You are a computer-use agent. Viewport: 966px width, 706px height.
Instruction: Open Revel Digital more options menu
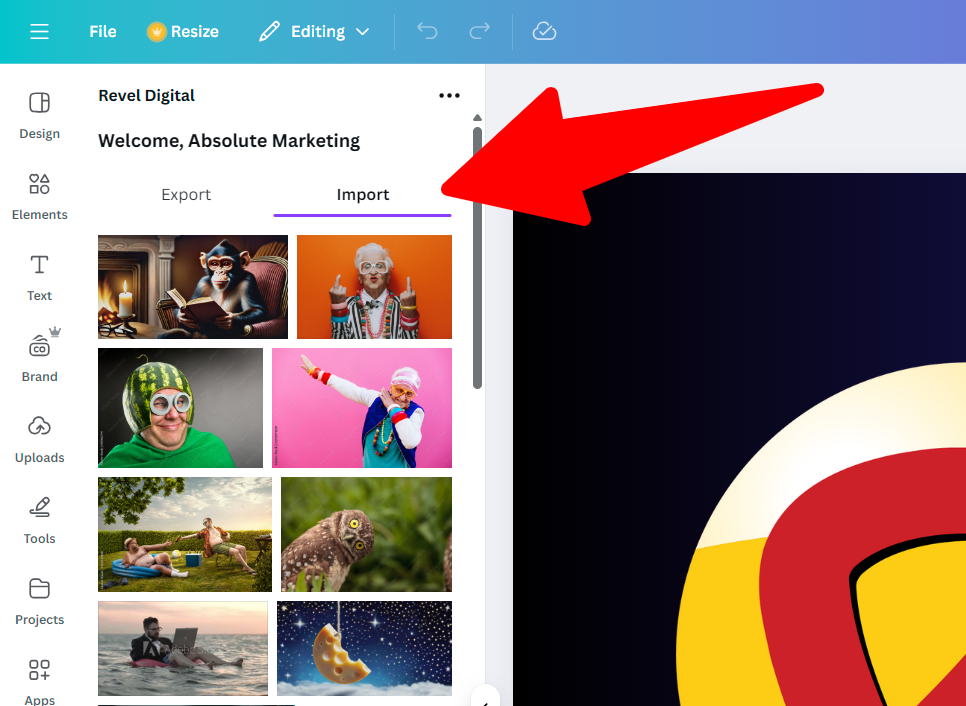click(x=449, y=95)
